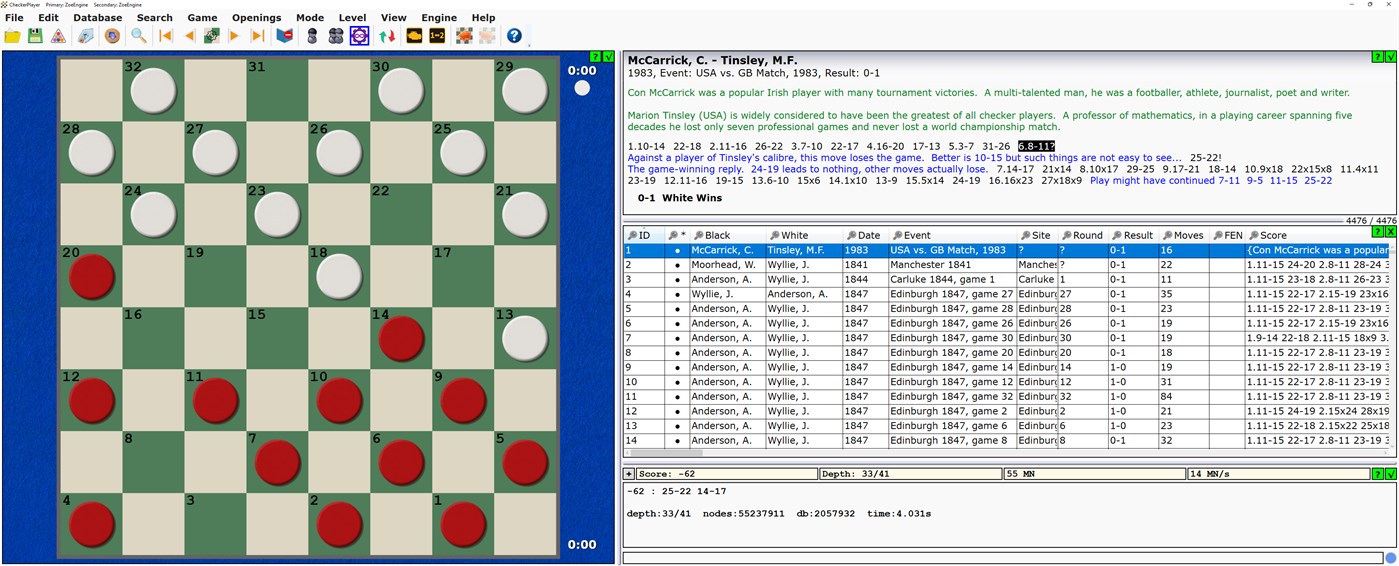Open the Game menu
Image resolution: width=1399 pixels, height=566 pixels.
point(203,17)
